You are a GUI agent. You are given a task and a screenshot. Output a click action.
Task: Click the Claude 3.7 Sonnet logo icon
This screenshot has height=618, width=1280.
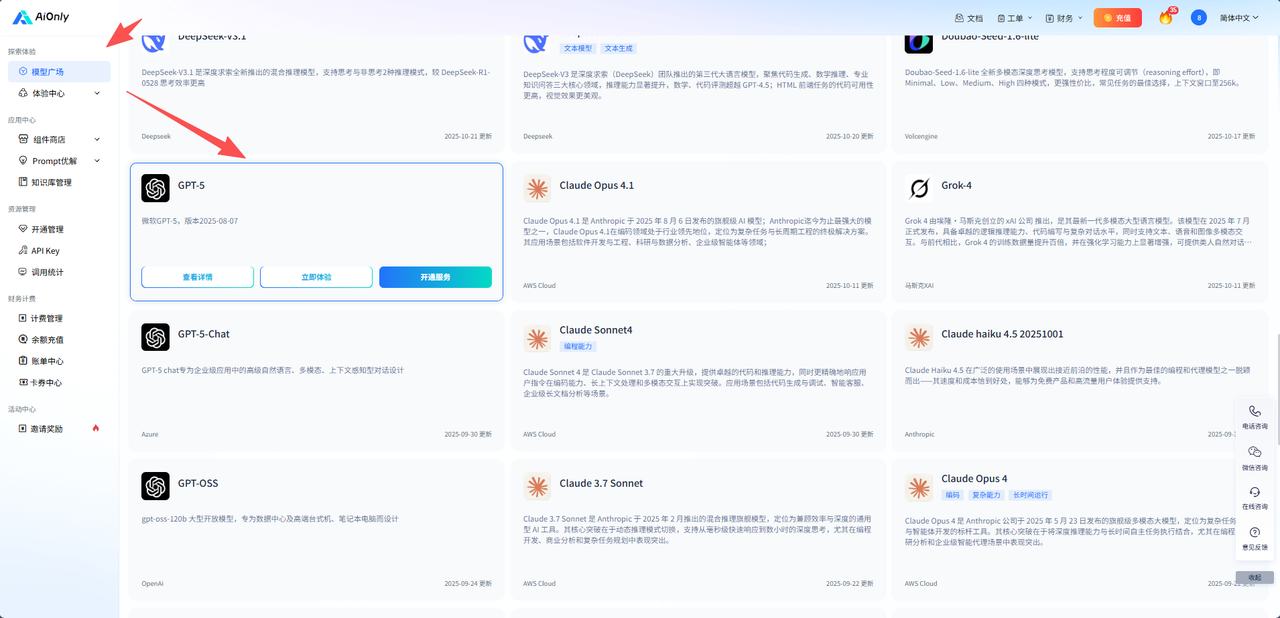point(537,486)
